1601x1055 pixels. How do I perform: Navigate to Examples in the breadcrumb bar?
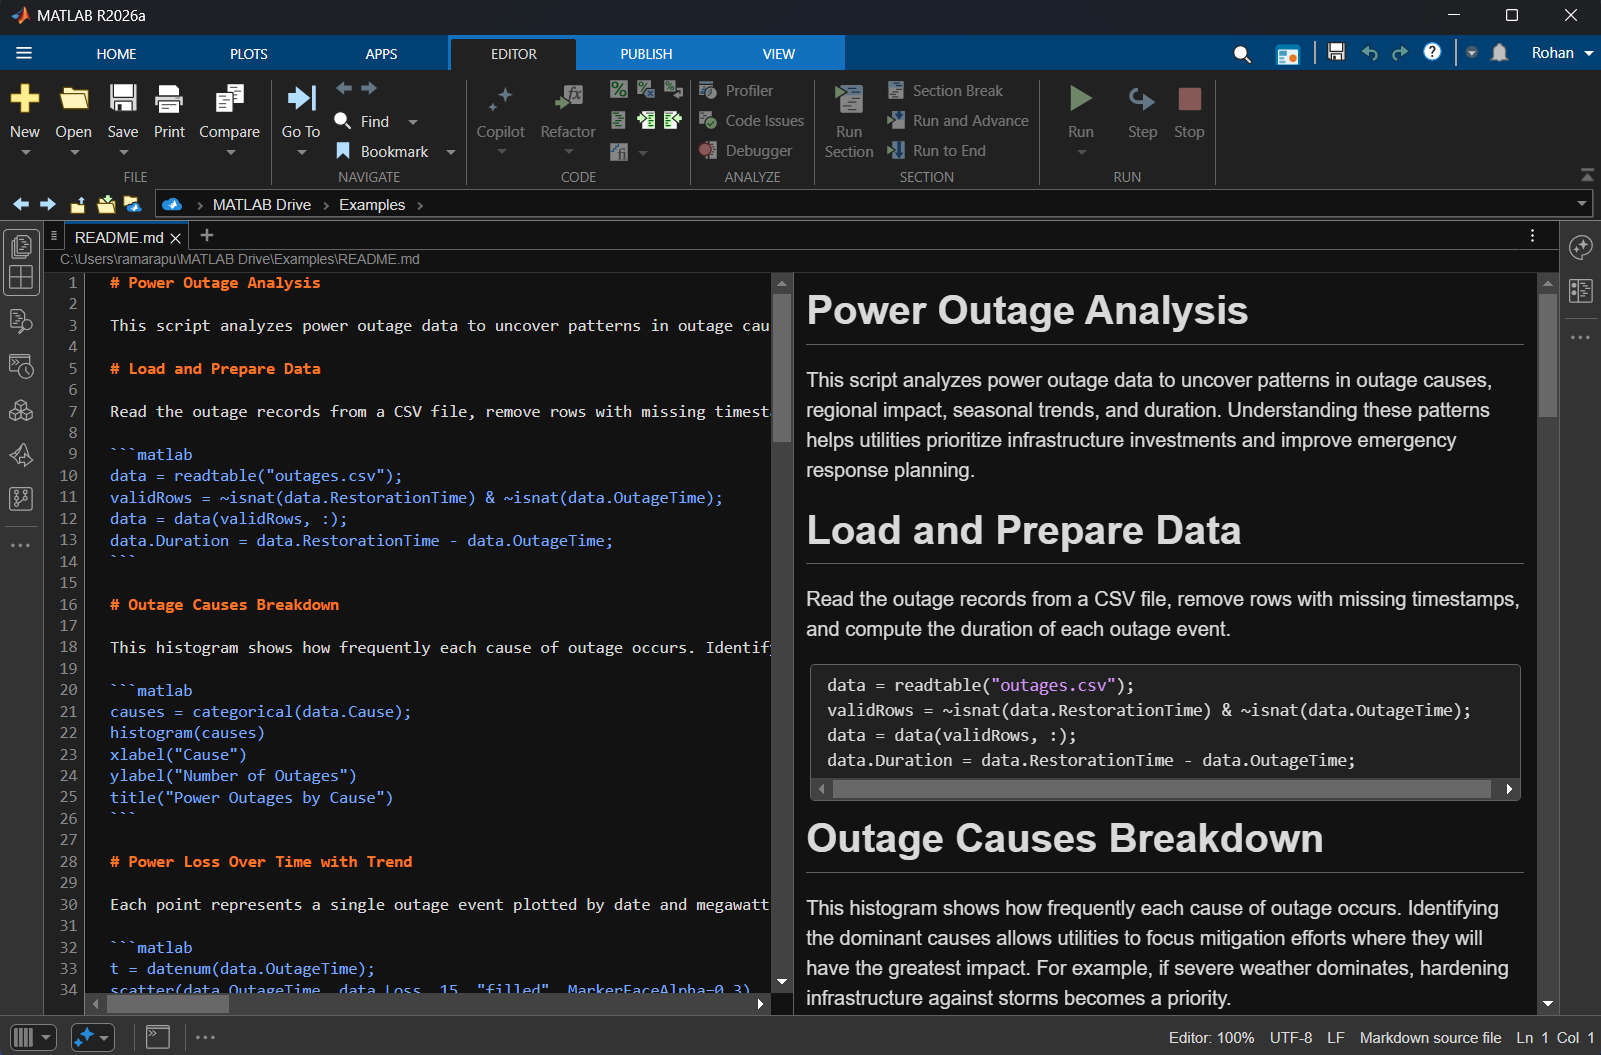(372, 204)
